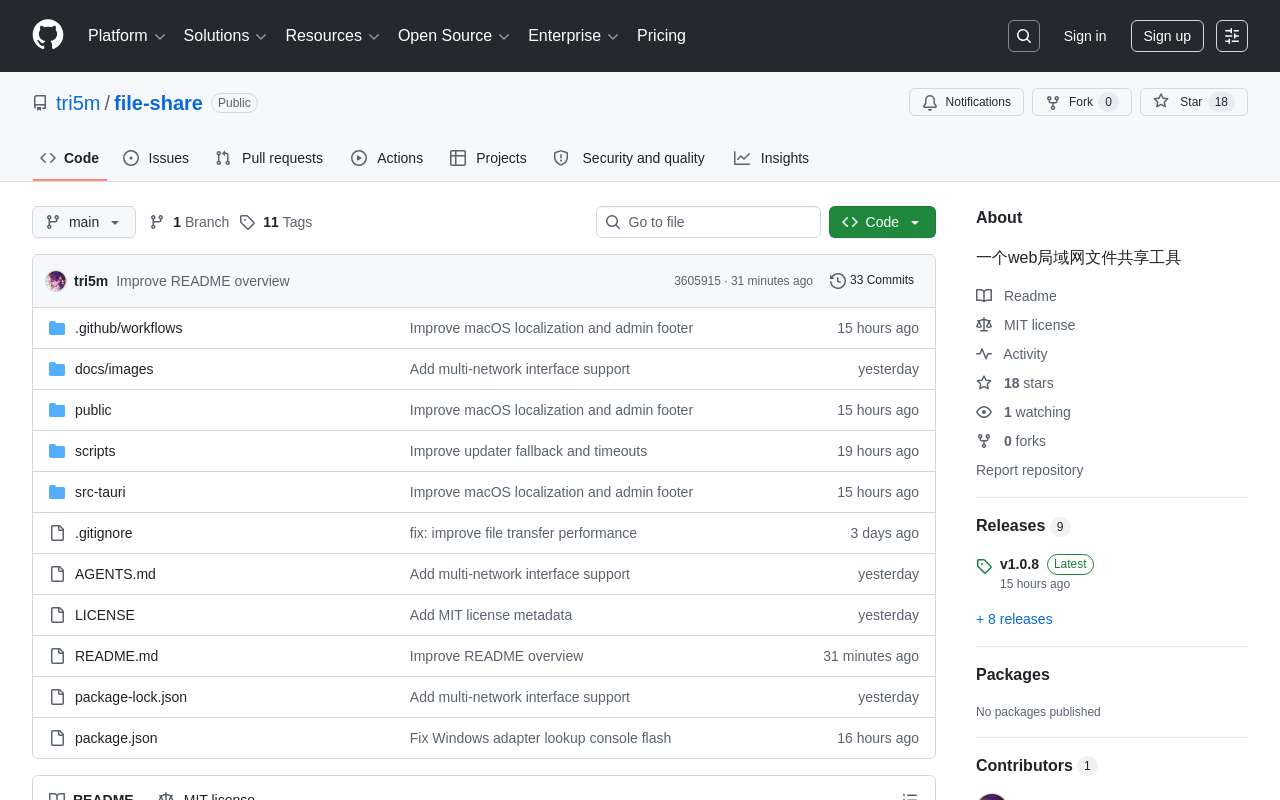The image size is (1280, 800).
Task: Open the green Code dropdown button
Action: pyautogui.click(x=882, y=222)
